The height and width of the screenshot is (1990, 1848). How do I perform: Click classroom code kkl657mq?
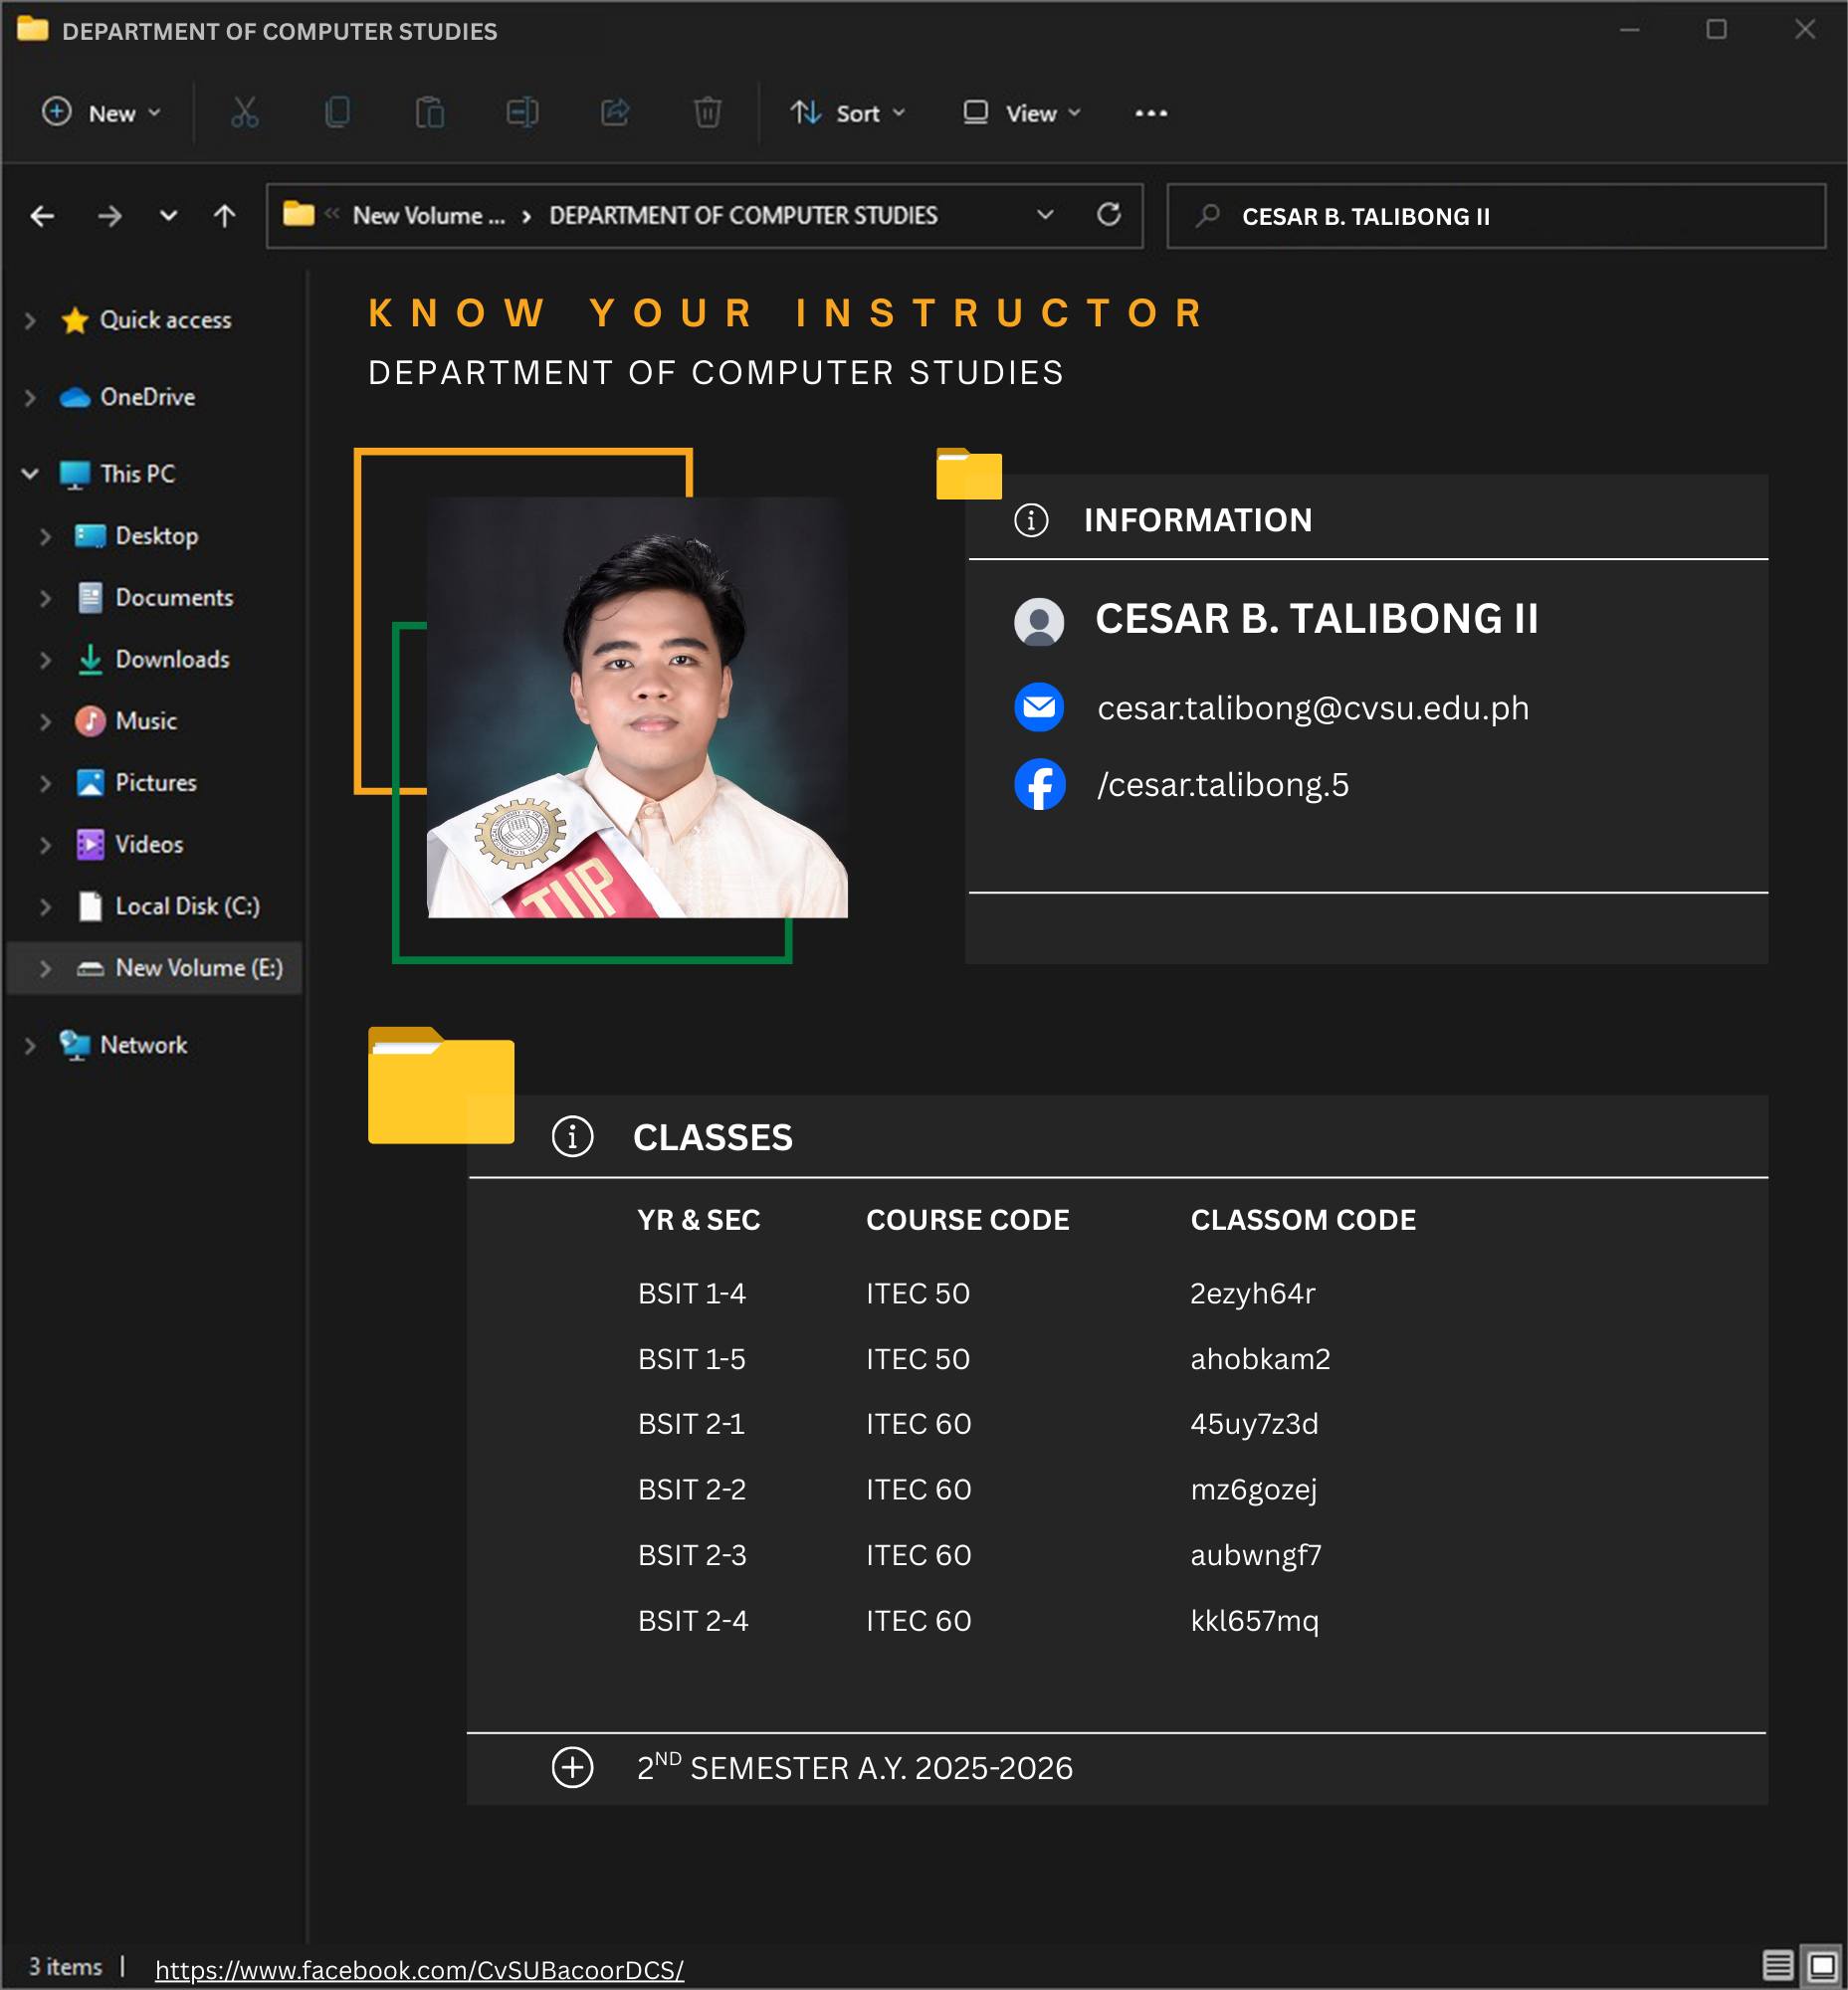tap(1254, 1621)
